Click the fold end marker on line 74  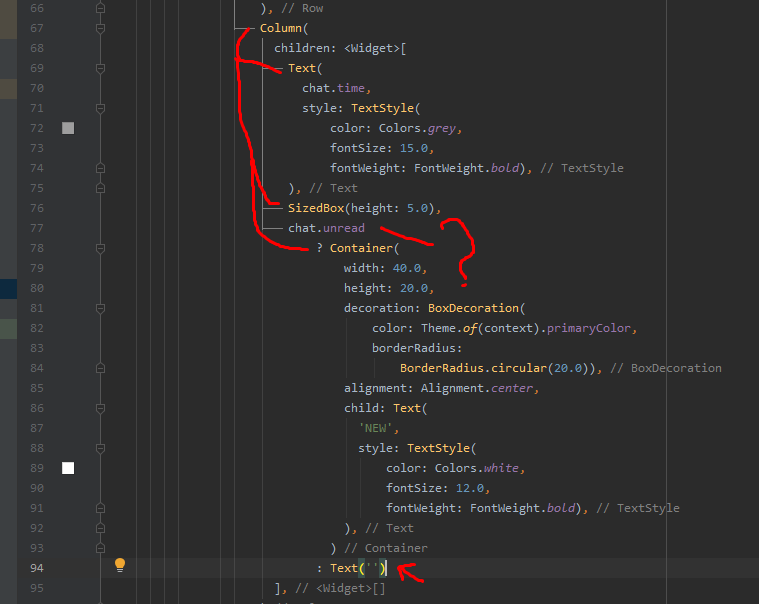click(x=100, y=168)
